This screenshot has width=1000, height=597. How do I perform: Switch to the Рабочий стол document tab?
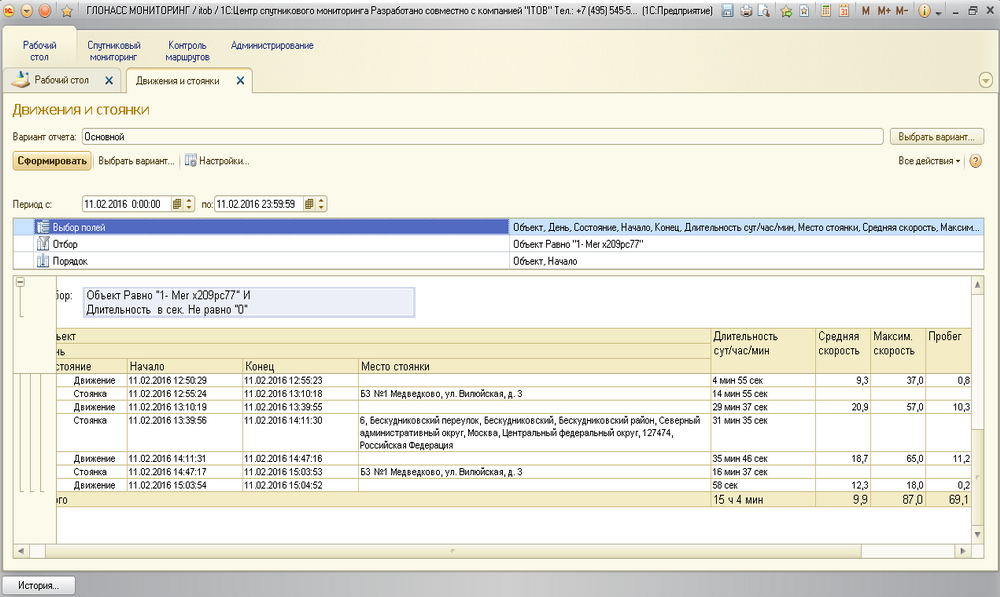click(x=62, y=80)
